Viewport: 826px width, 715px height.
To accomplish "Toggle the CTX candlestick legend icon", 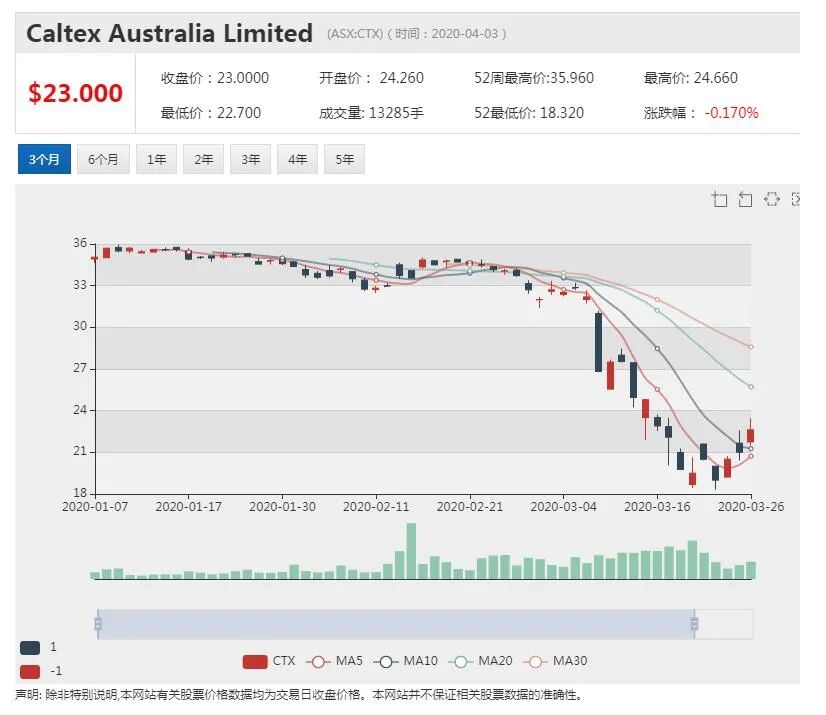I will point(254,661).
